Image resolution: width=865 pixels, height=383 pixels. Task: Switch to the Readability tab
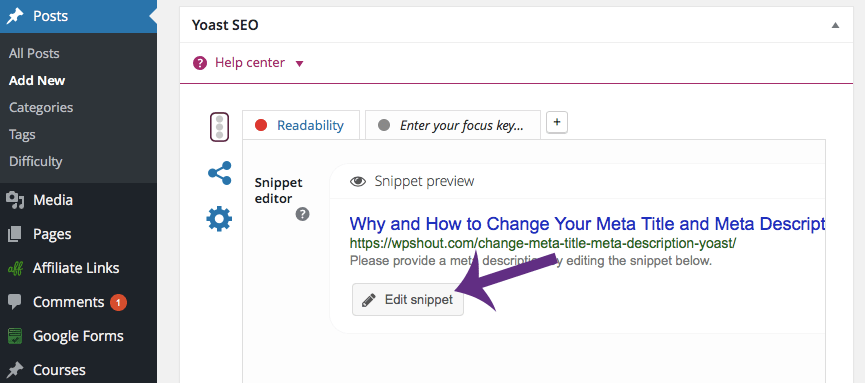301,125
